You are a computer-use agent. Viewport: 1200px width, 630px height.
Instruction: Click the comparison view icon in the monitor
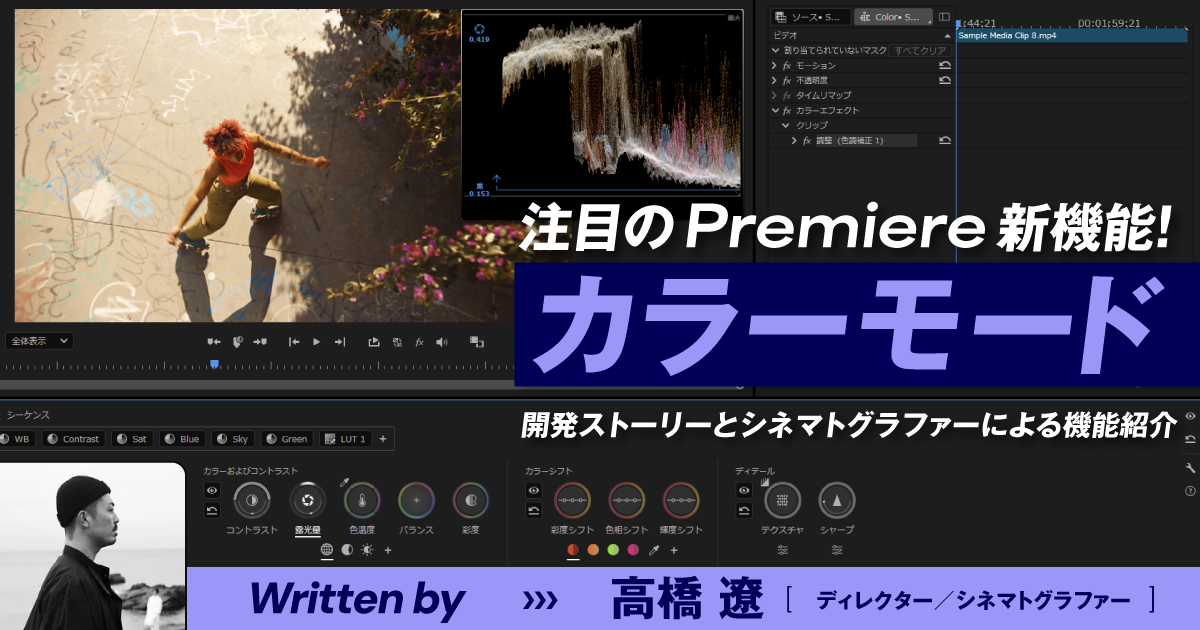click(477, 342)
